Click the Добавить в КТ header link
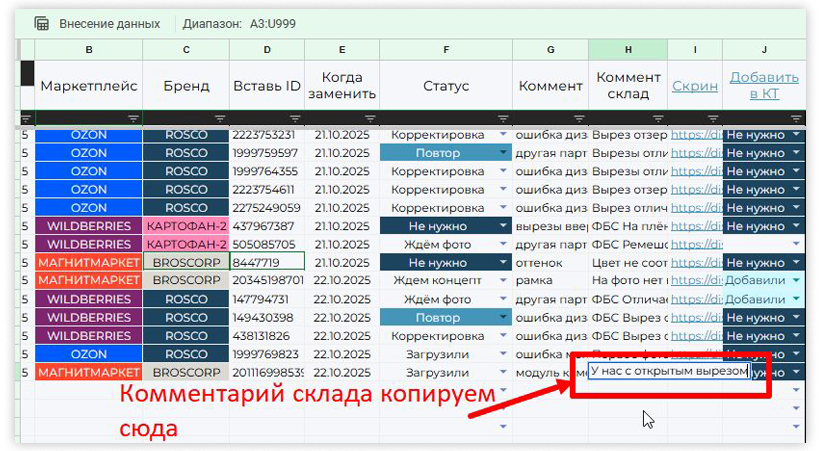 click(x=764, y=86)
